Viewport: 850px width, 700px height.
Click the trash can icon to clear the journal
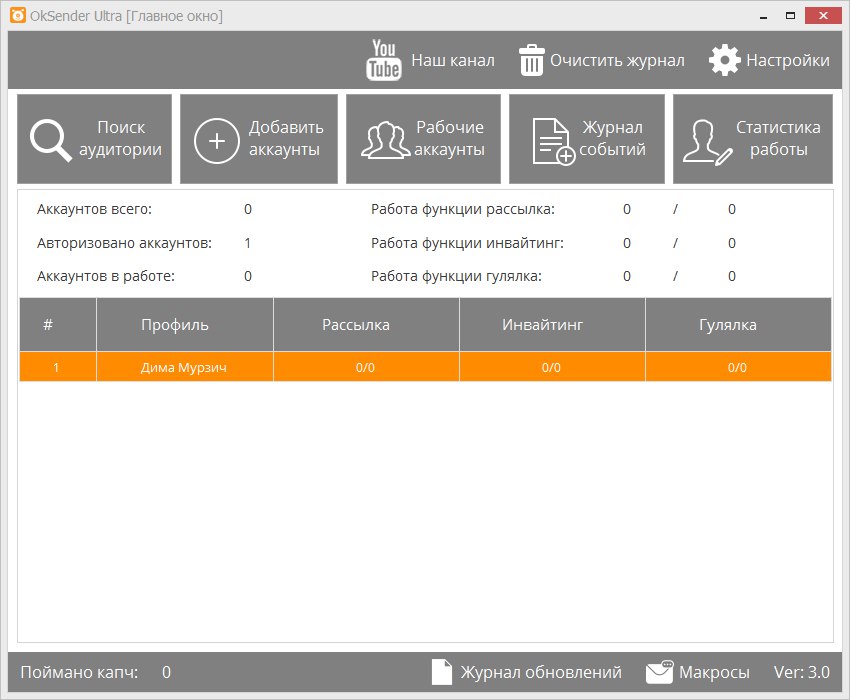[532, 60]
